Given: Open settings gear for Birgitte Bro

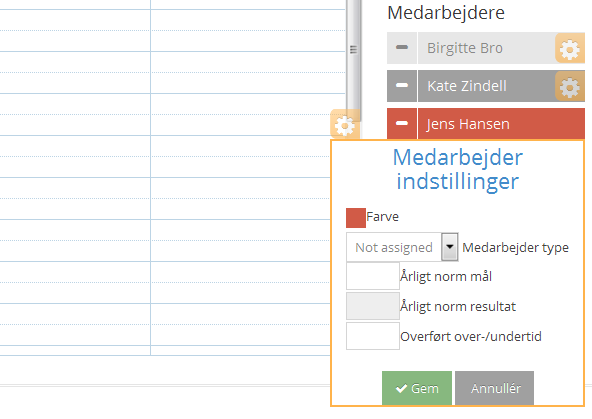Looking at the screenshot, I should click(x=570, y=48).
